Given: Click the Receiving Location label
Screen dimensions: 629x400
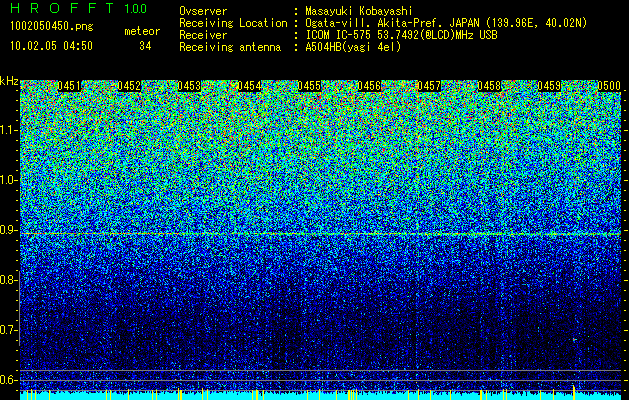Looking at the screenshot, I should tap(233, 23).
